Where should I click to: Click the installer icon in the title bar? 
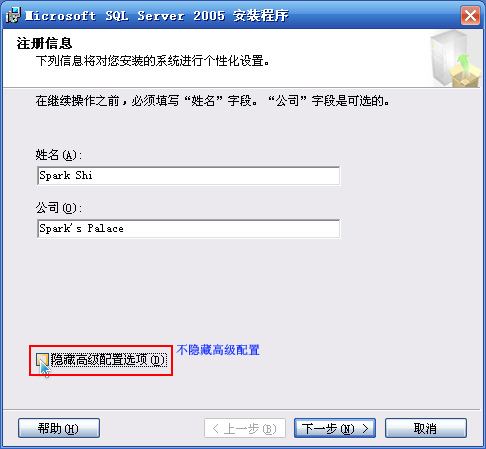(x=13, y=16)
